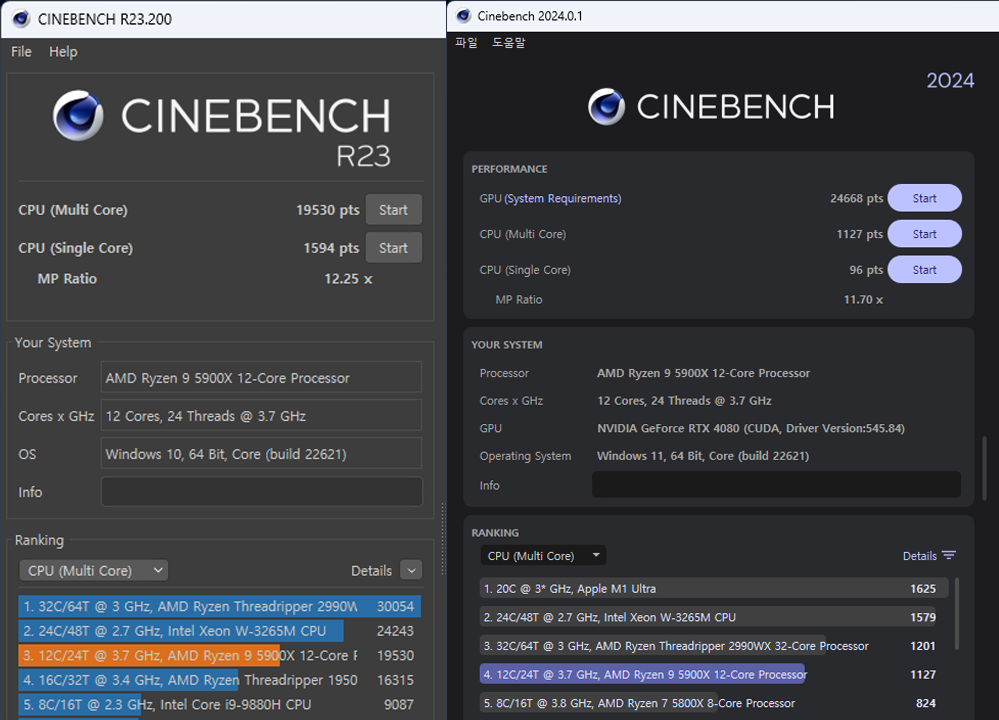
Task: Select R23 ranking row Threadripper 1950 16315
Action: coord(219,680)
